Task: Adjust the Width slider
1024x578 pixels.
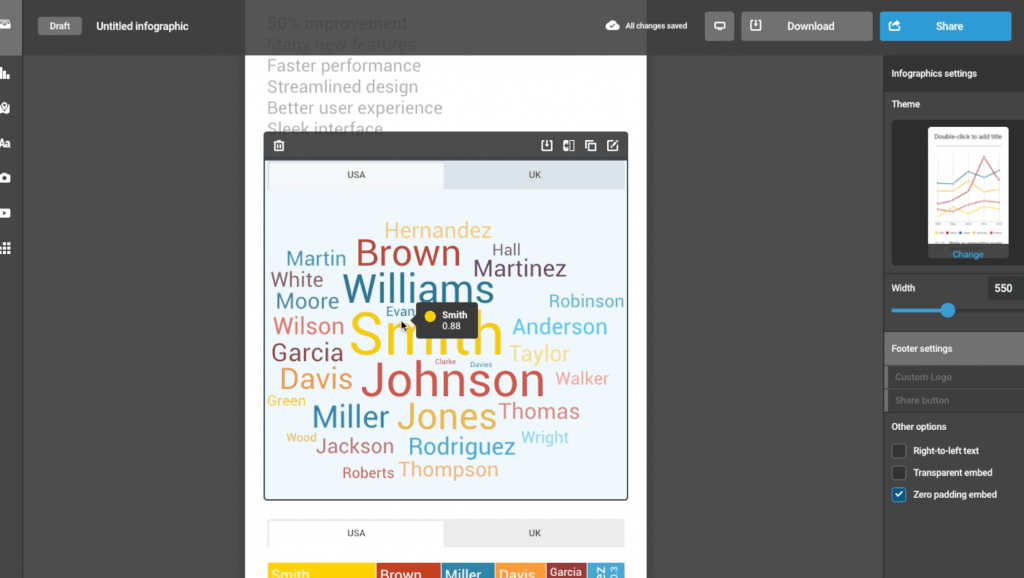Action: pyautogui.click(x=946, y=310)
